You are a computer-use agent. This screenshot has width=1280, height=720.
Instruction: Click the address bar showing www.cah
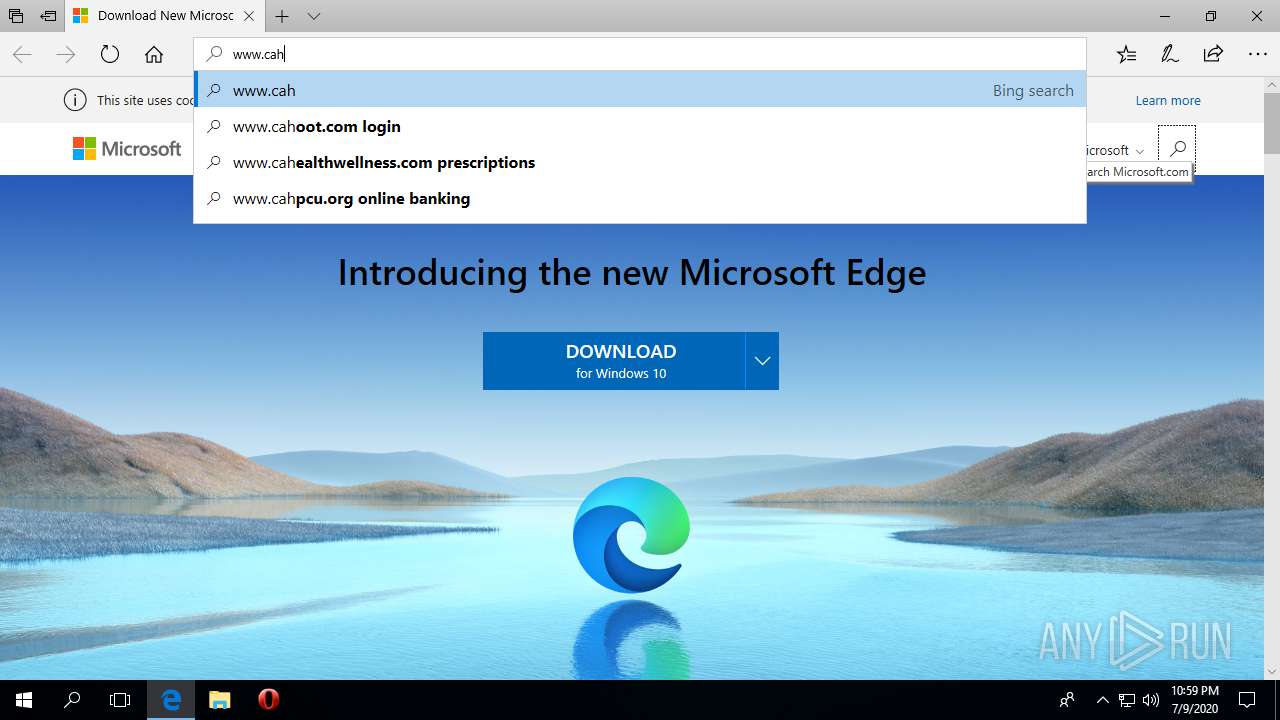pos(640,54)
